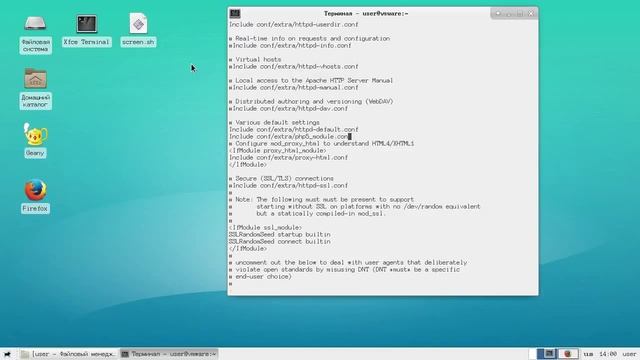640x360 pixels.
Task: Click the '#Include conf/extra/httpd-manual.conf' line
Action: pos(293,87)
